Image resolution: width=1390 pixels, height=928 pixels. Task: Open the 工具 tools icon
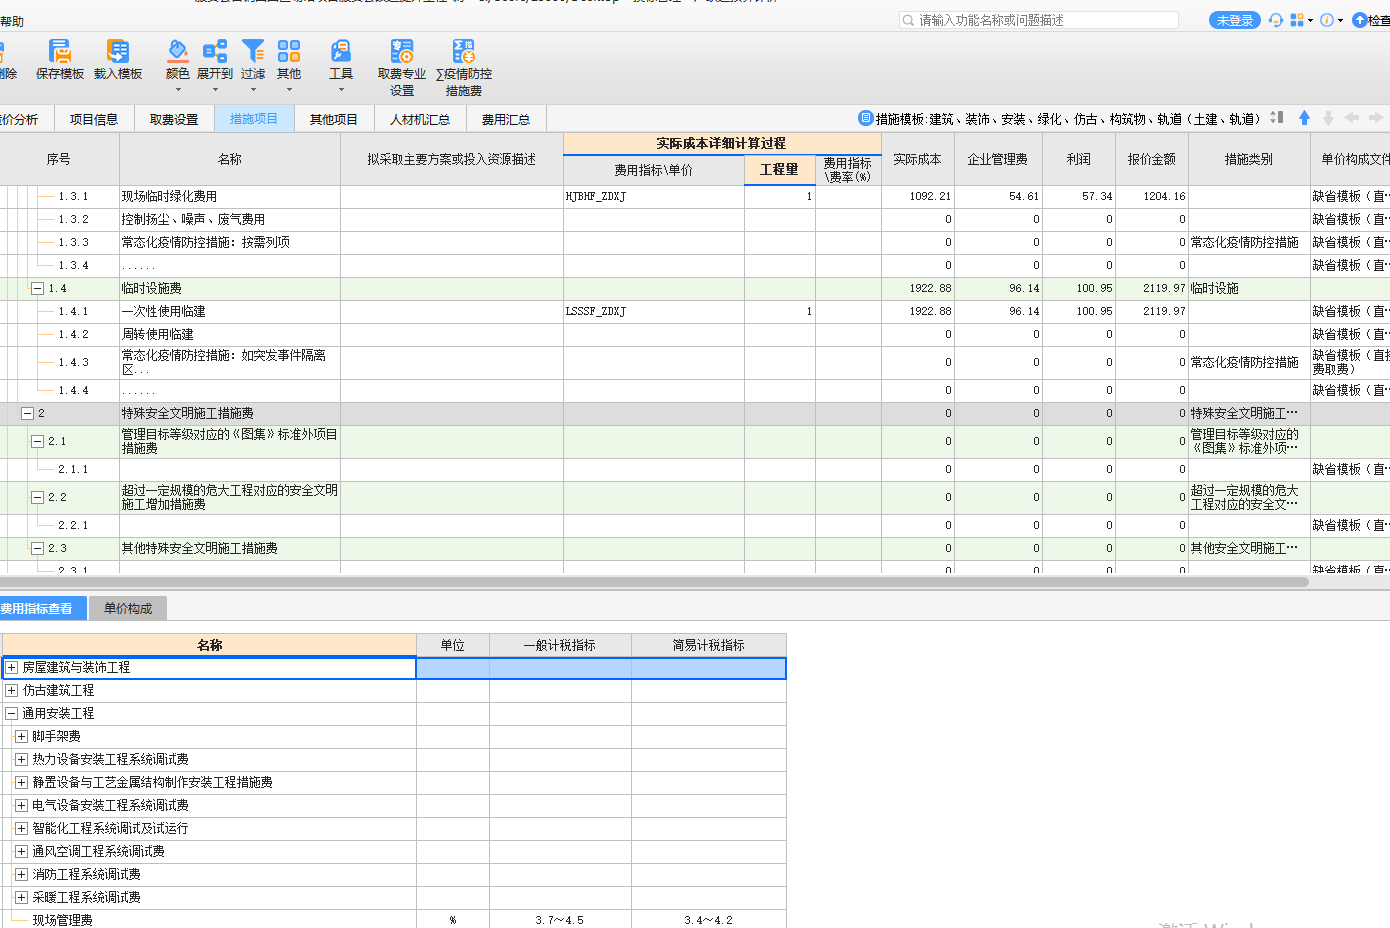[x=341, y=51]
